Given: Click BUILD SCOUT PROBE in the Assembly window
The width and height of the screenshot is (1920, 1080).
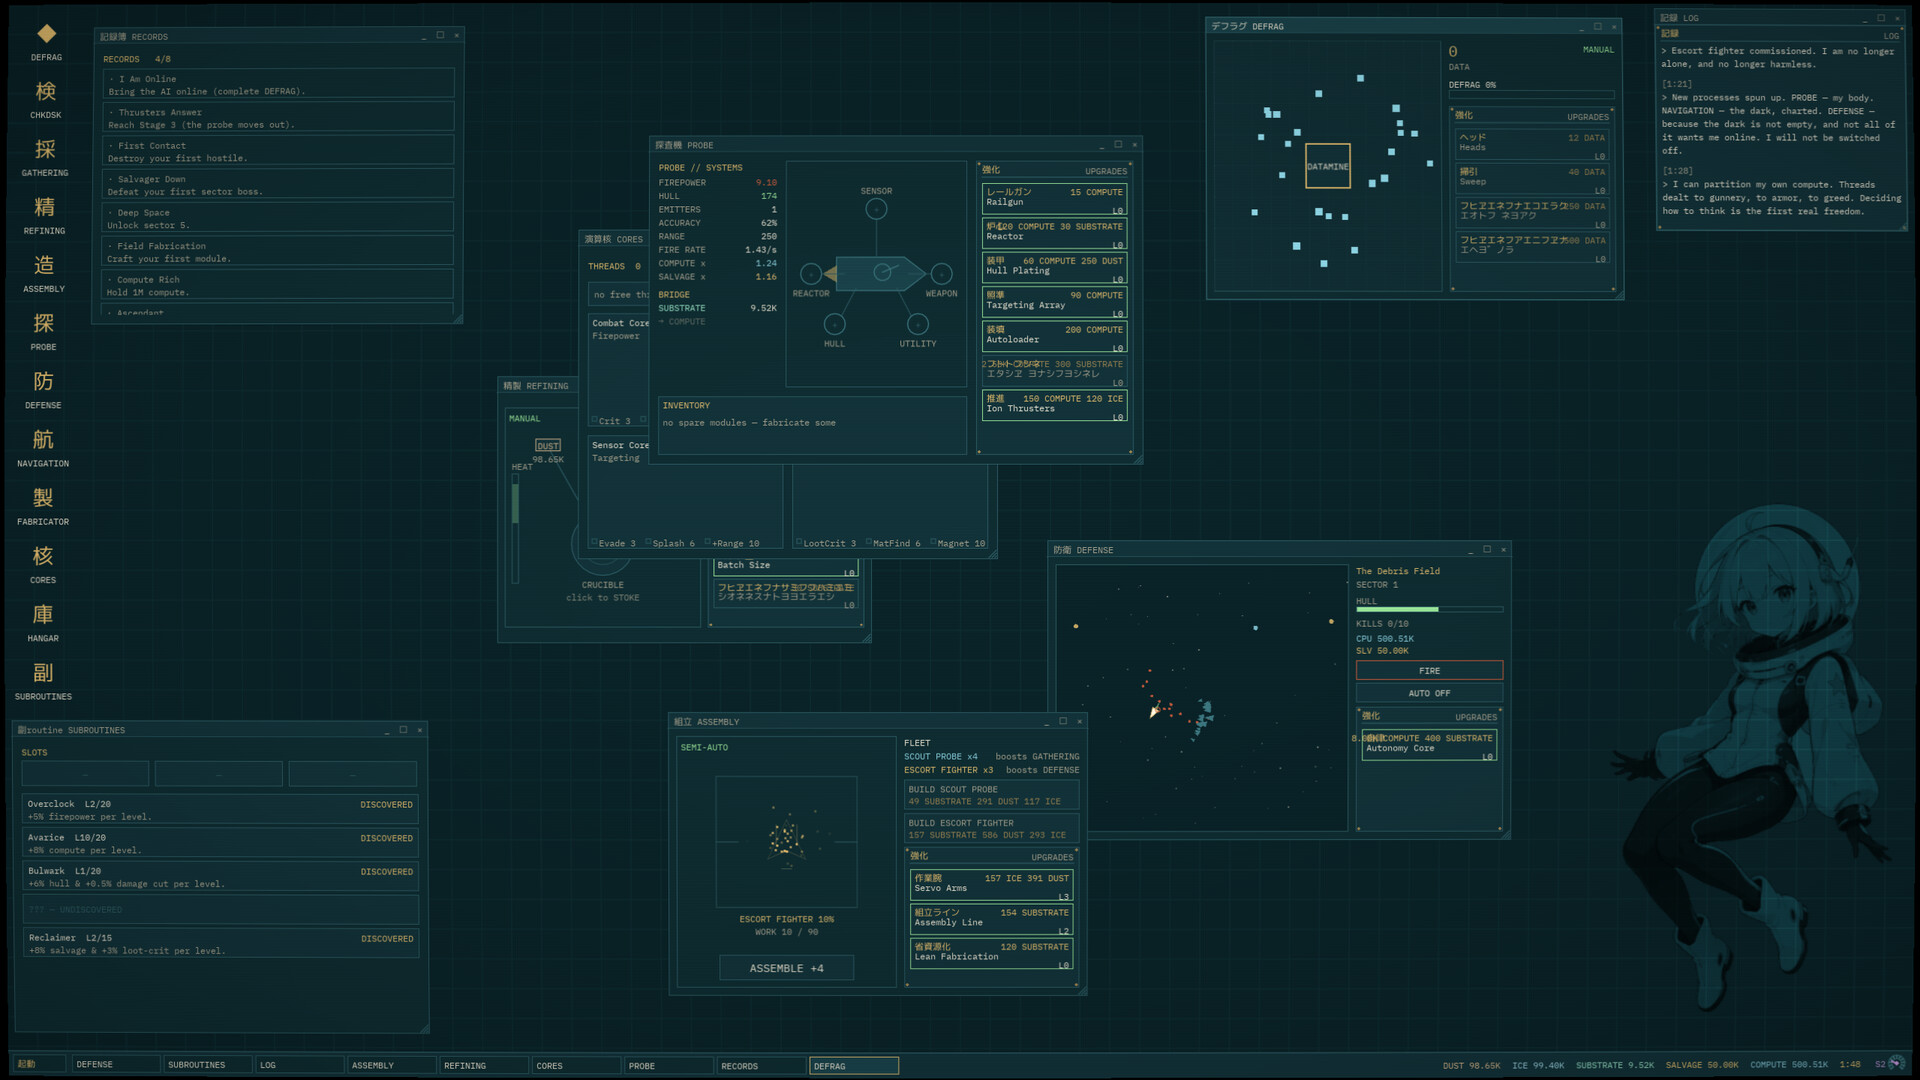Looking at the screenshot, I should pos(991,795).
